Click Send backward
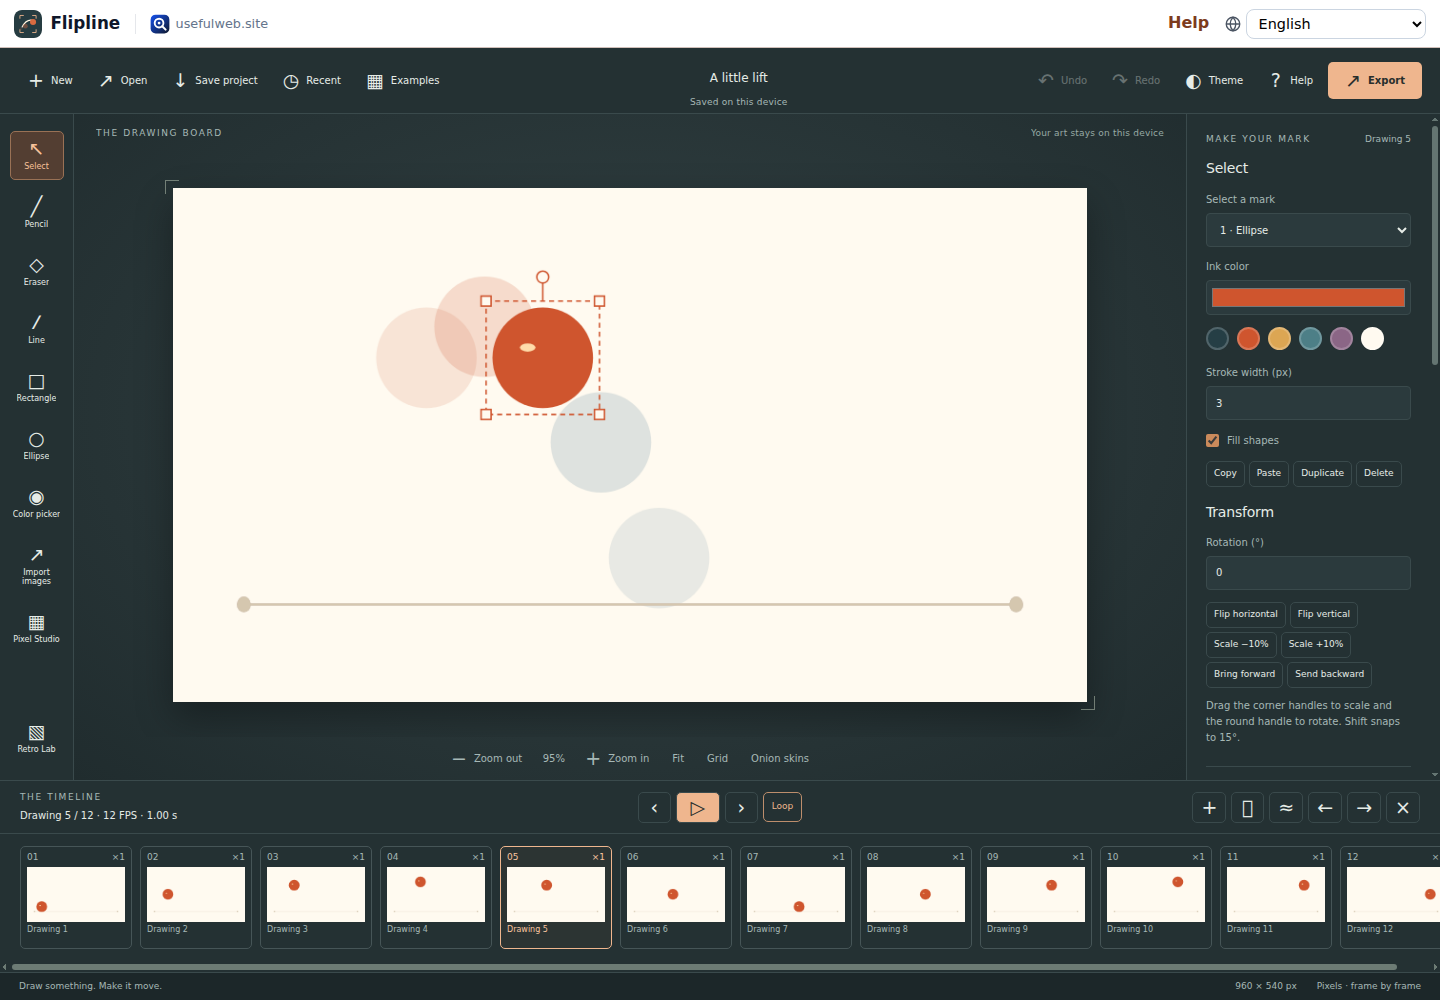Screen dimensions: 1440x1000 pos(1330,674)
